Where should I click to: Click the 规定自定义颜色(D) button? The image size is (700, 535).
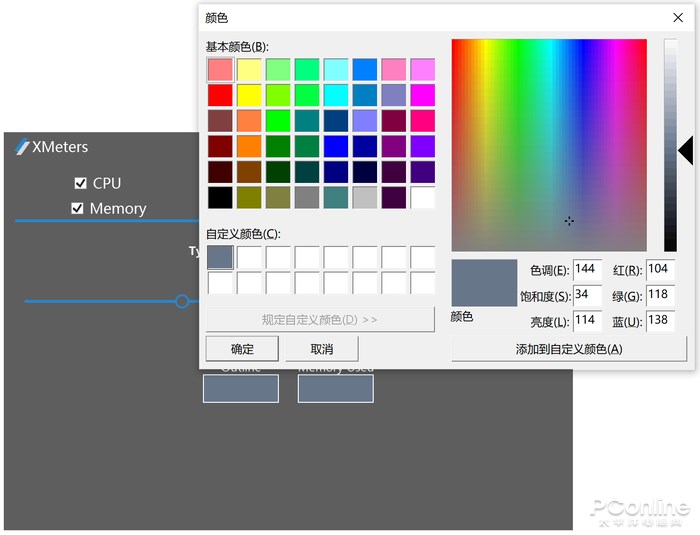(320, 319)
